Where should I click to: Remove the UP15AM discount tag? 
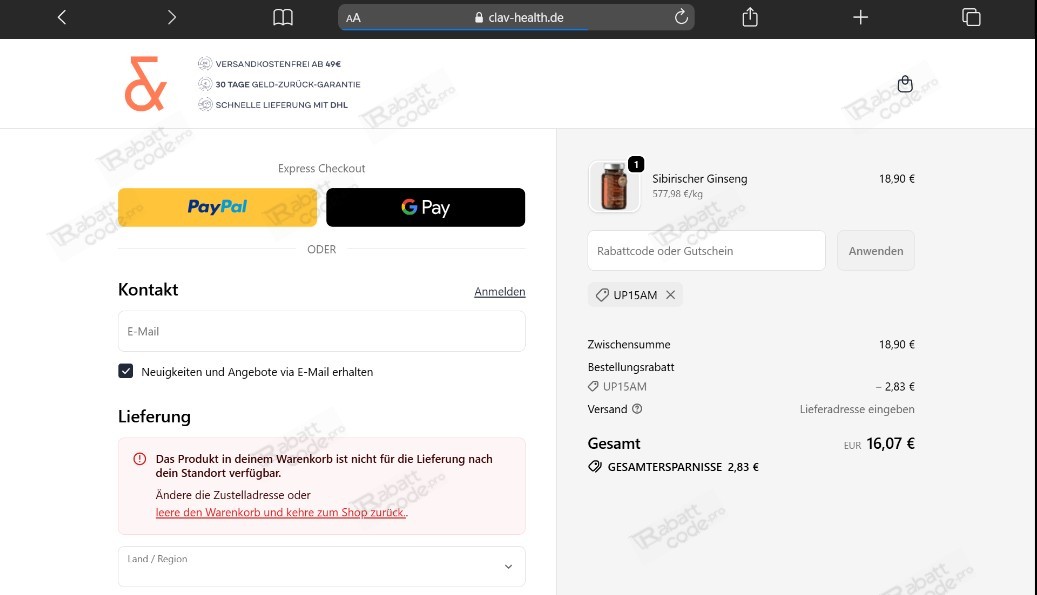(x=671, y=295)
